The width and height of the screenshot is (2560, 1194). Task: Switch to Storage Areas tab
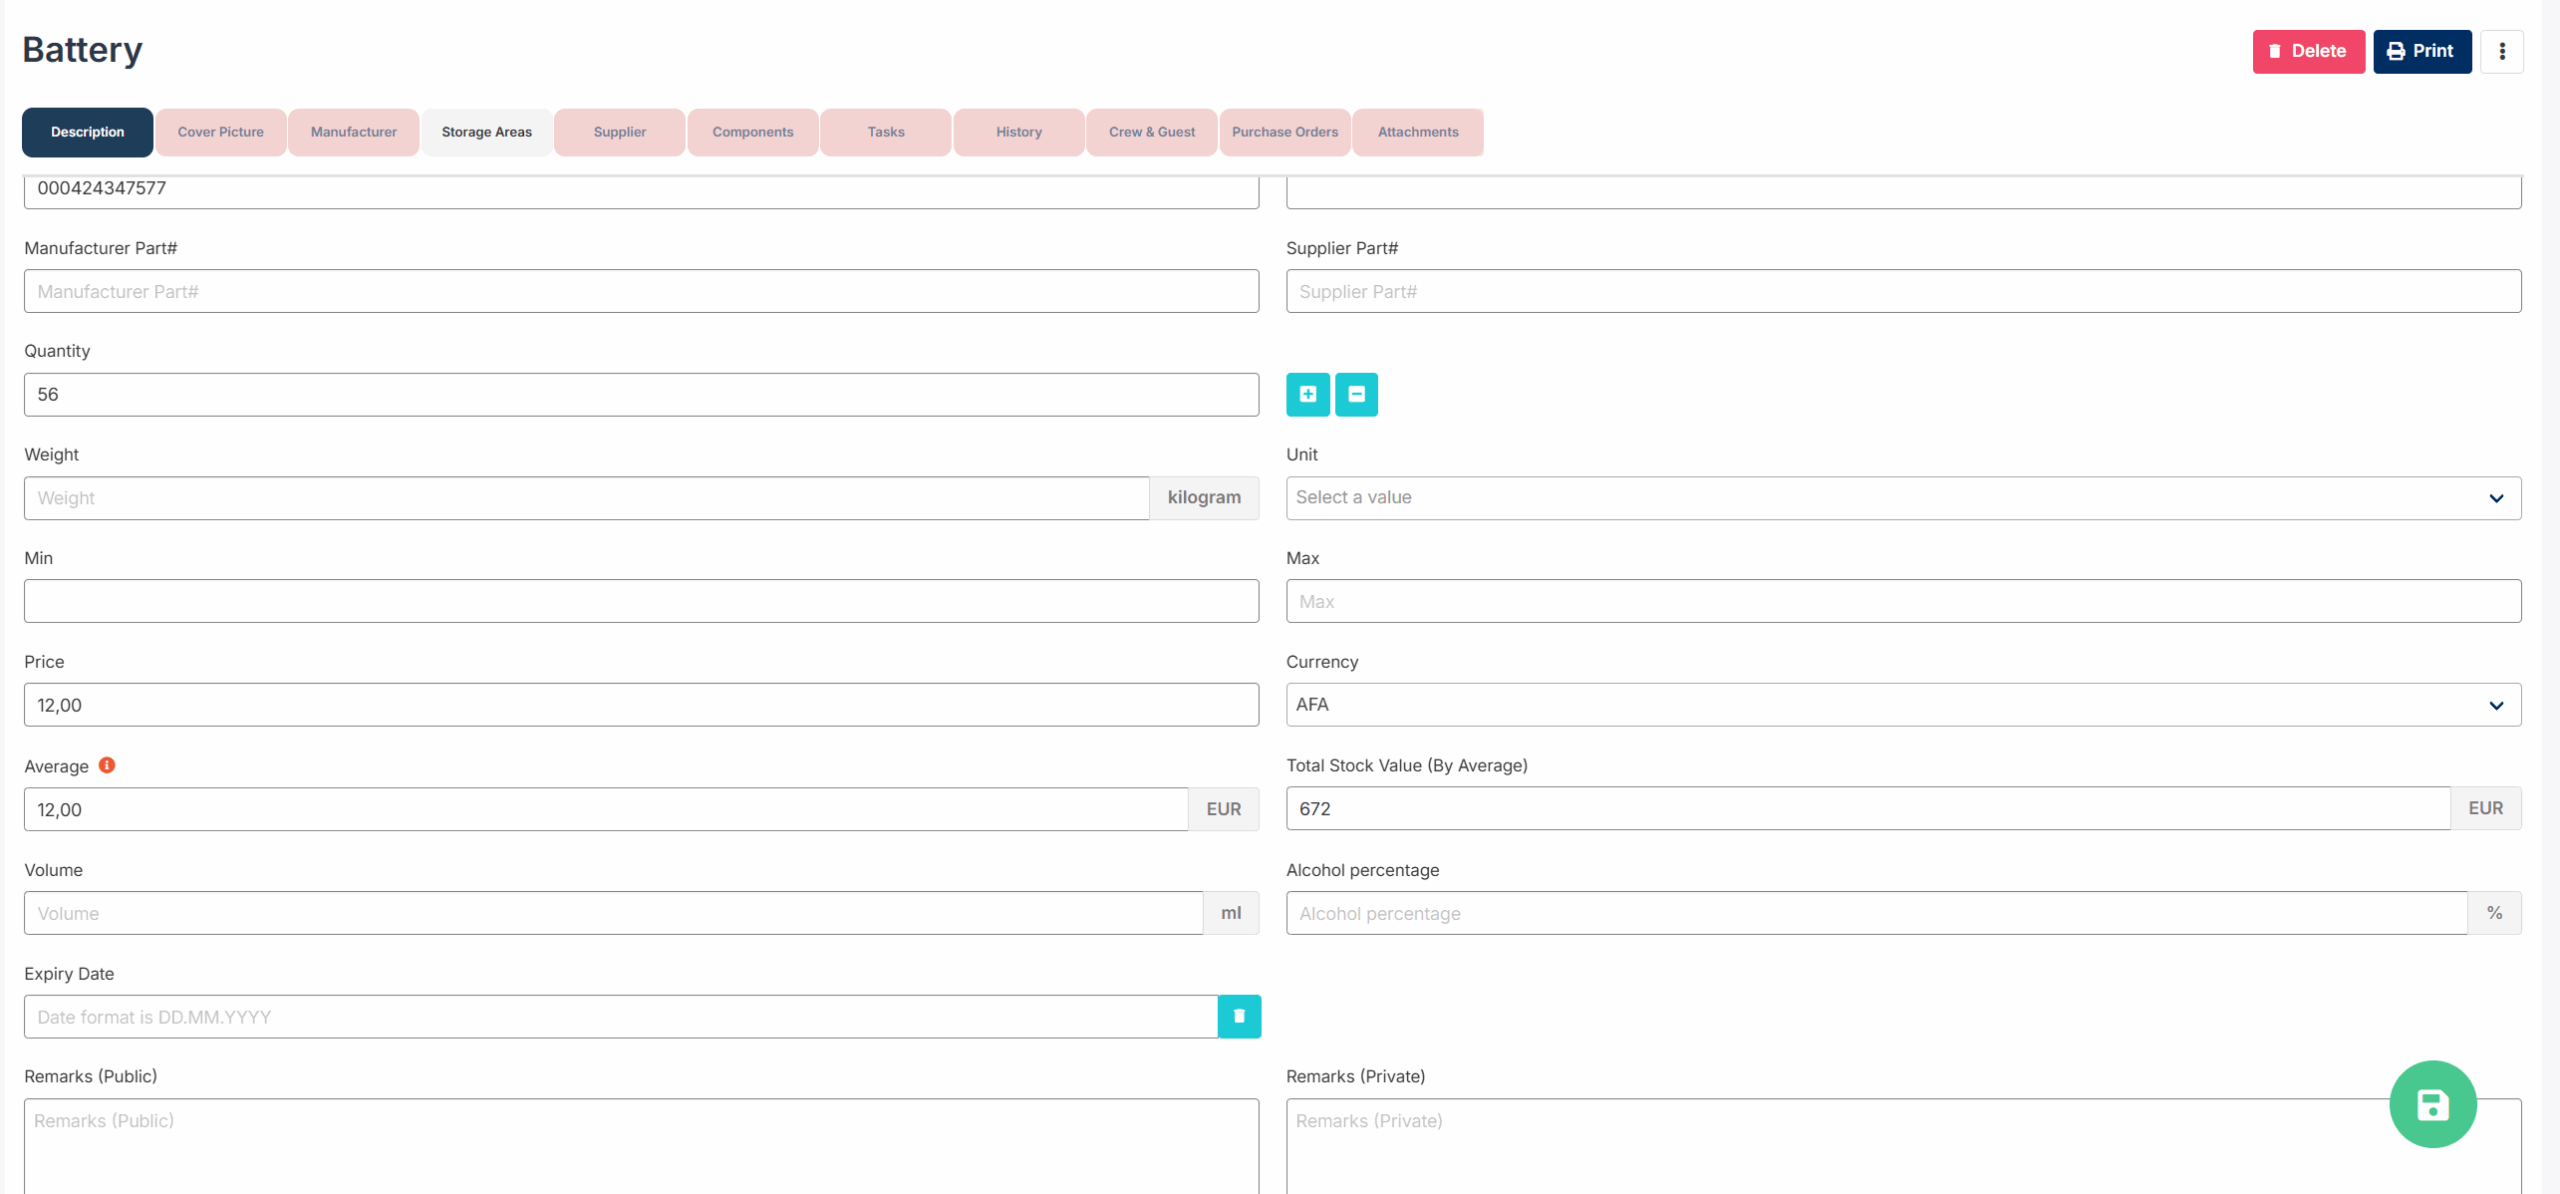pyautogui.click(x=487, y=132)
